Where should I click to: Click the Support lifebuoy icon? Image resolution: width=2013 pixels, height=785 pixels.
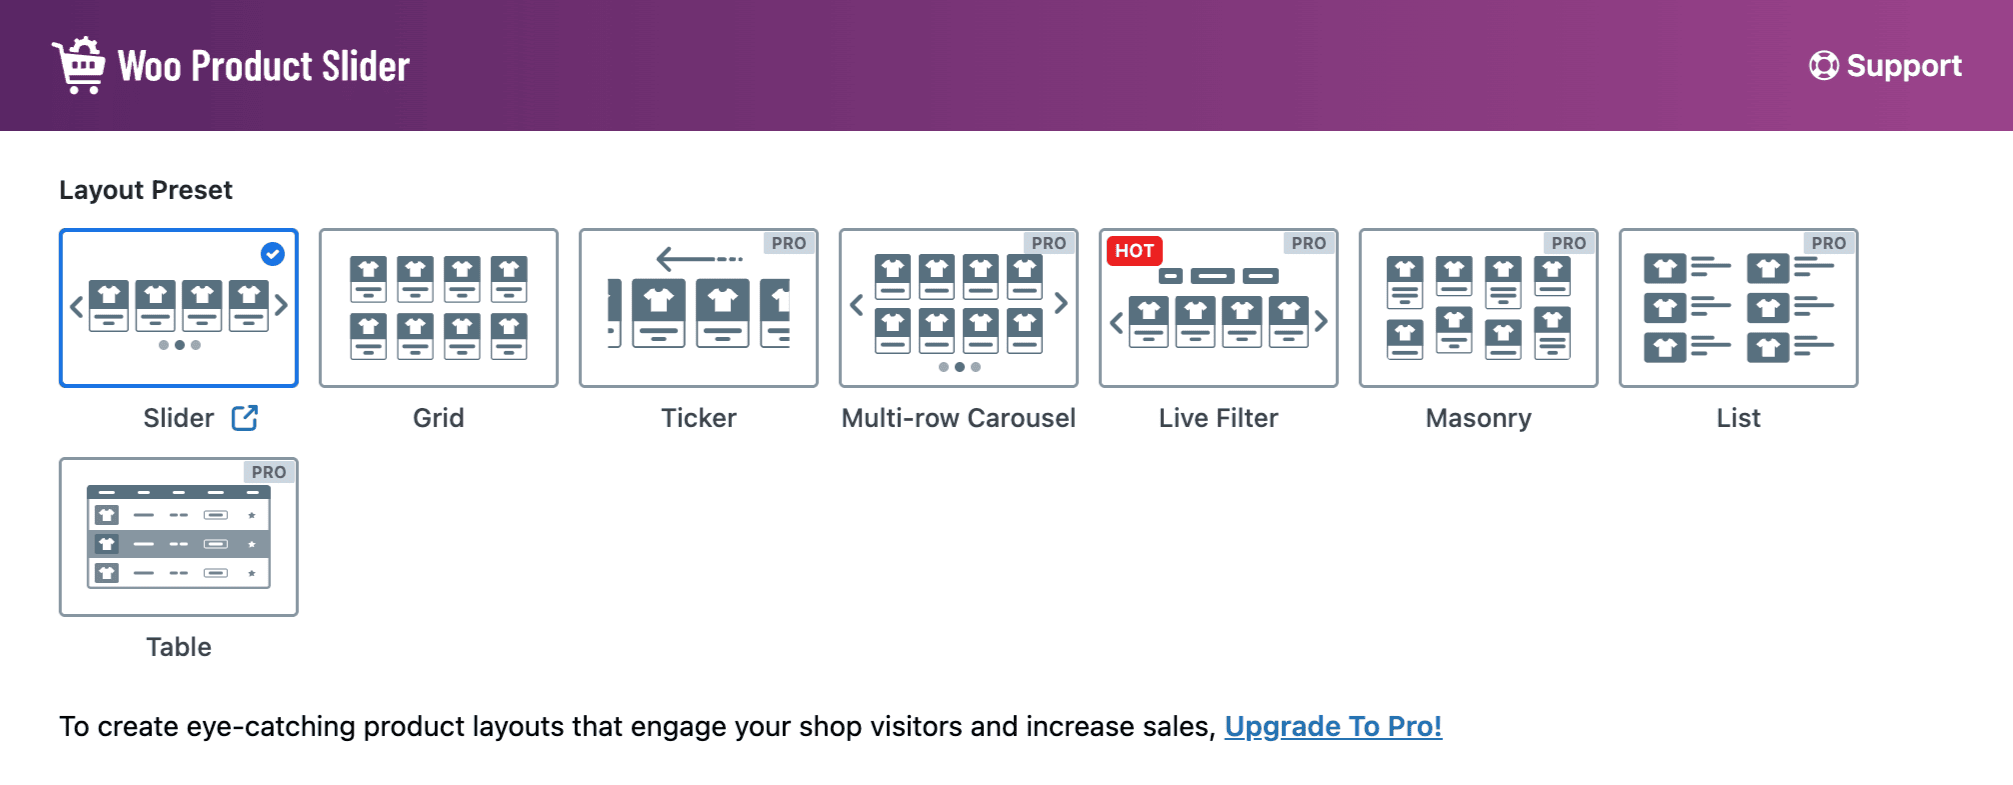coord(1824,66)
